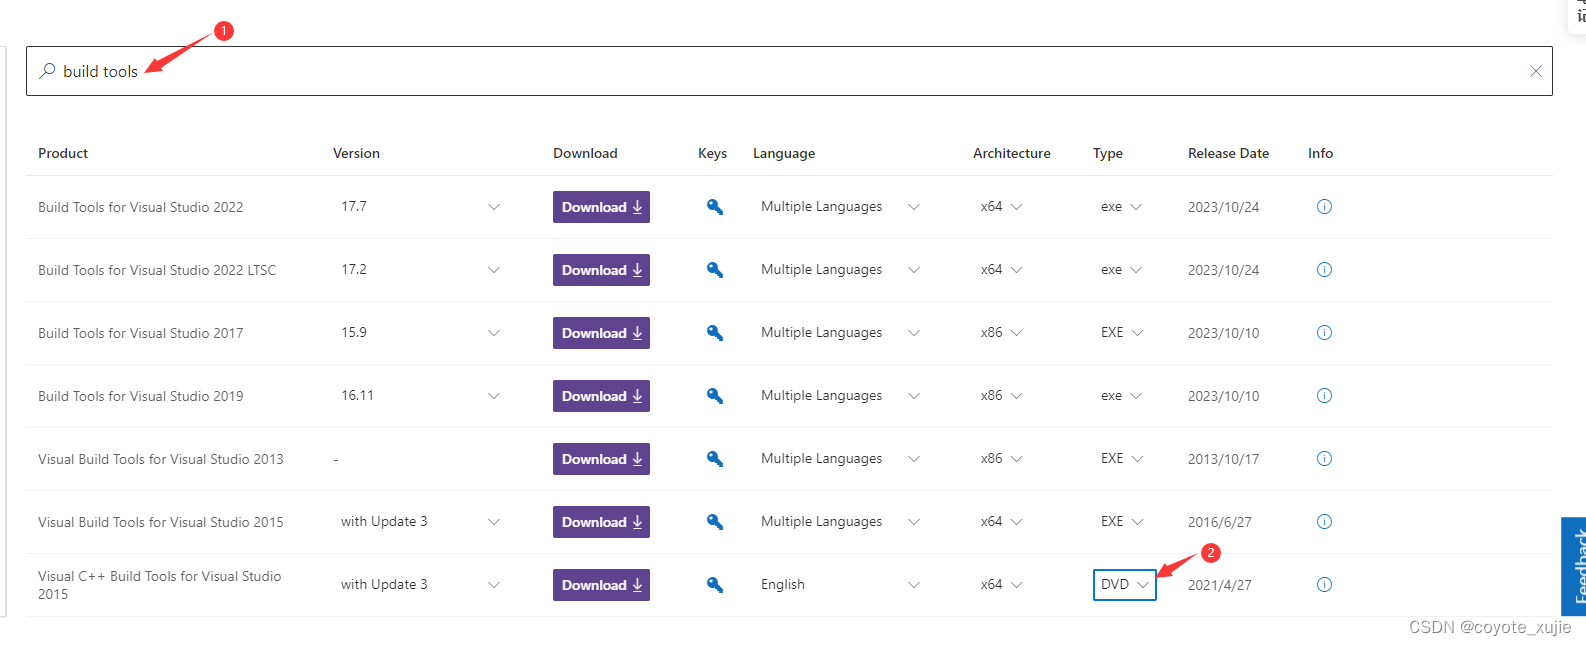Image resolution: width=1586 pixels, height=646 pixels.
Task: Expand x86 architecture dropdown for Build Tools 2017
Action: click(1001, 333)
